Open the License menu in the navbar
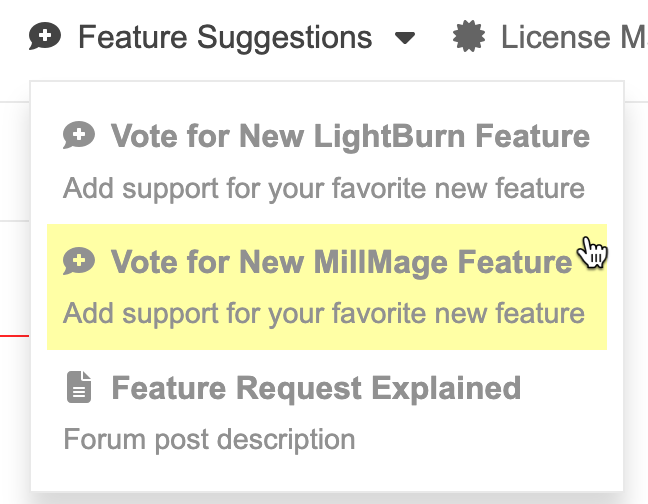The width and height of the screenshot is (648, 504). [572, 38]
